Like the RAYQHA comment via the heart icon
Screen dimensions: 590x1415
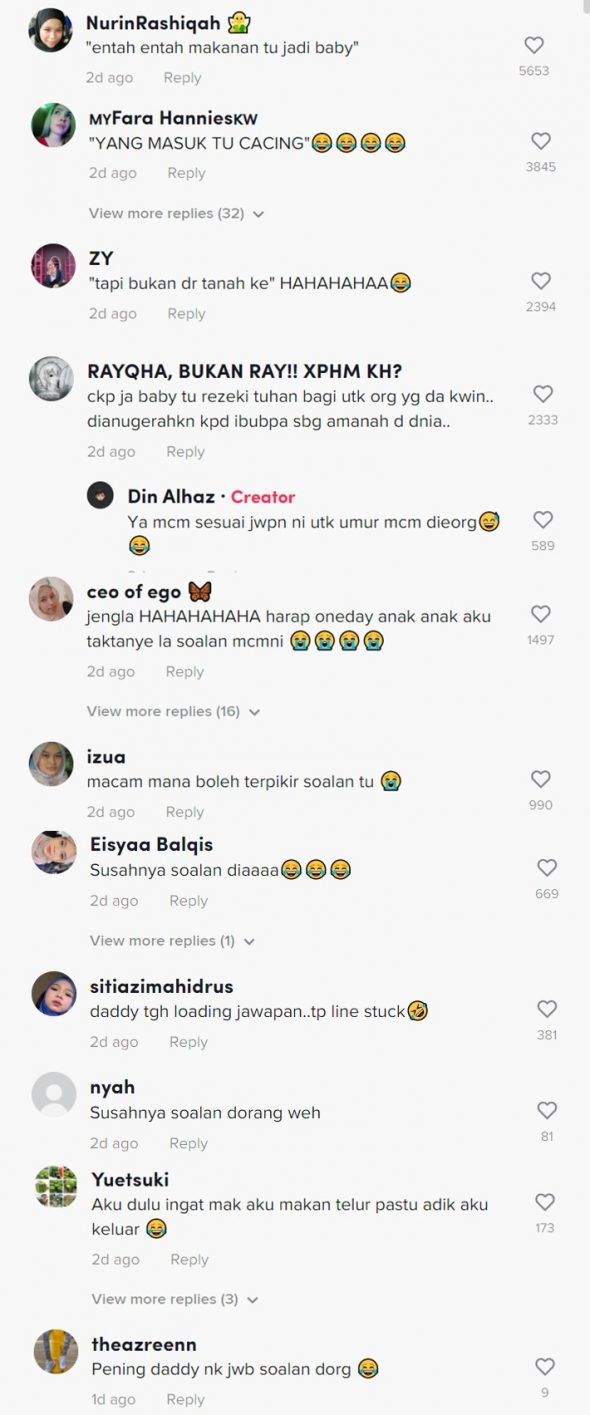(x=543, y=394)
